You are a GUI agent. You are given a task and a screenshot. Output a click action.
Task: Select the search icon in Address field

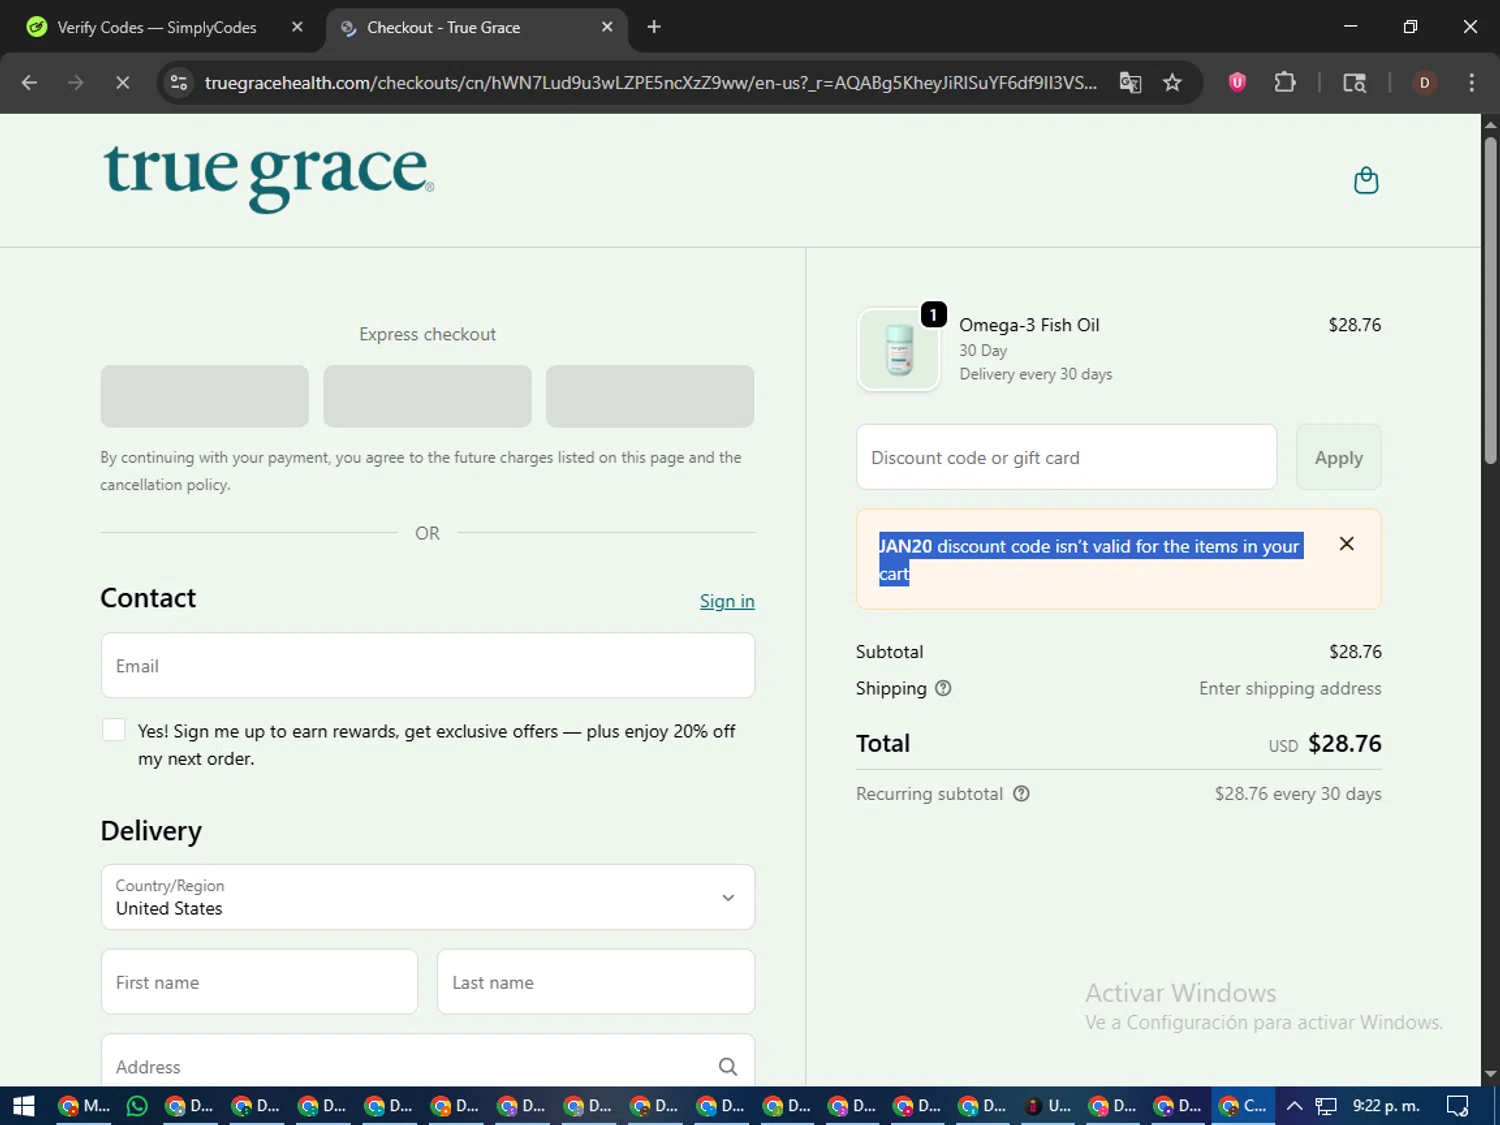(728, 1067)
